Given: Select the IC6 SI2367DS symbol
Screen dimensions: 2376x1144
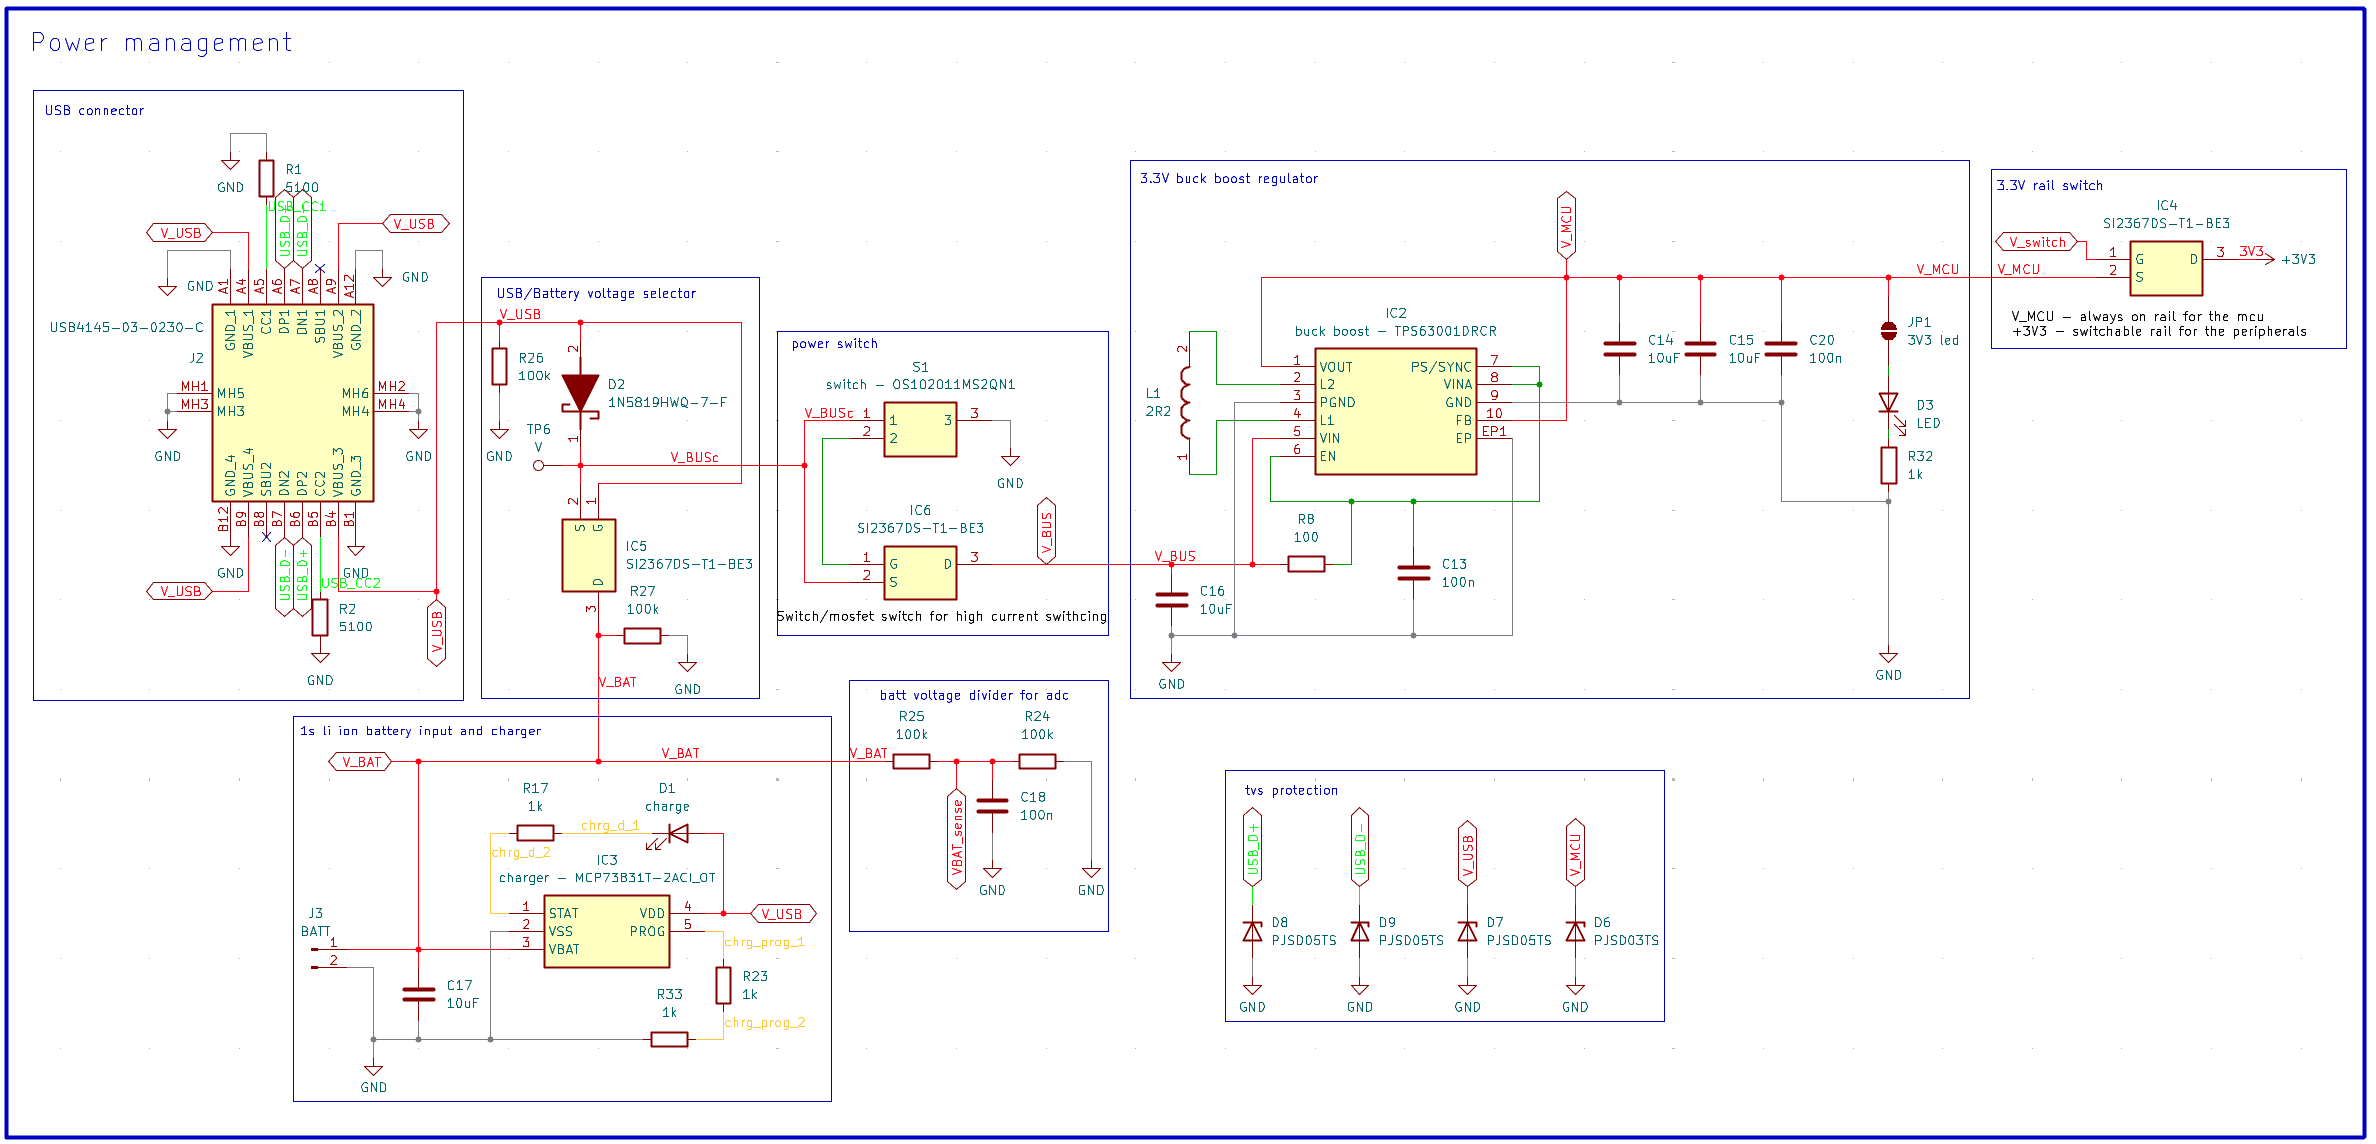Looking at the screenshot, I should (x=920, y=572).
